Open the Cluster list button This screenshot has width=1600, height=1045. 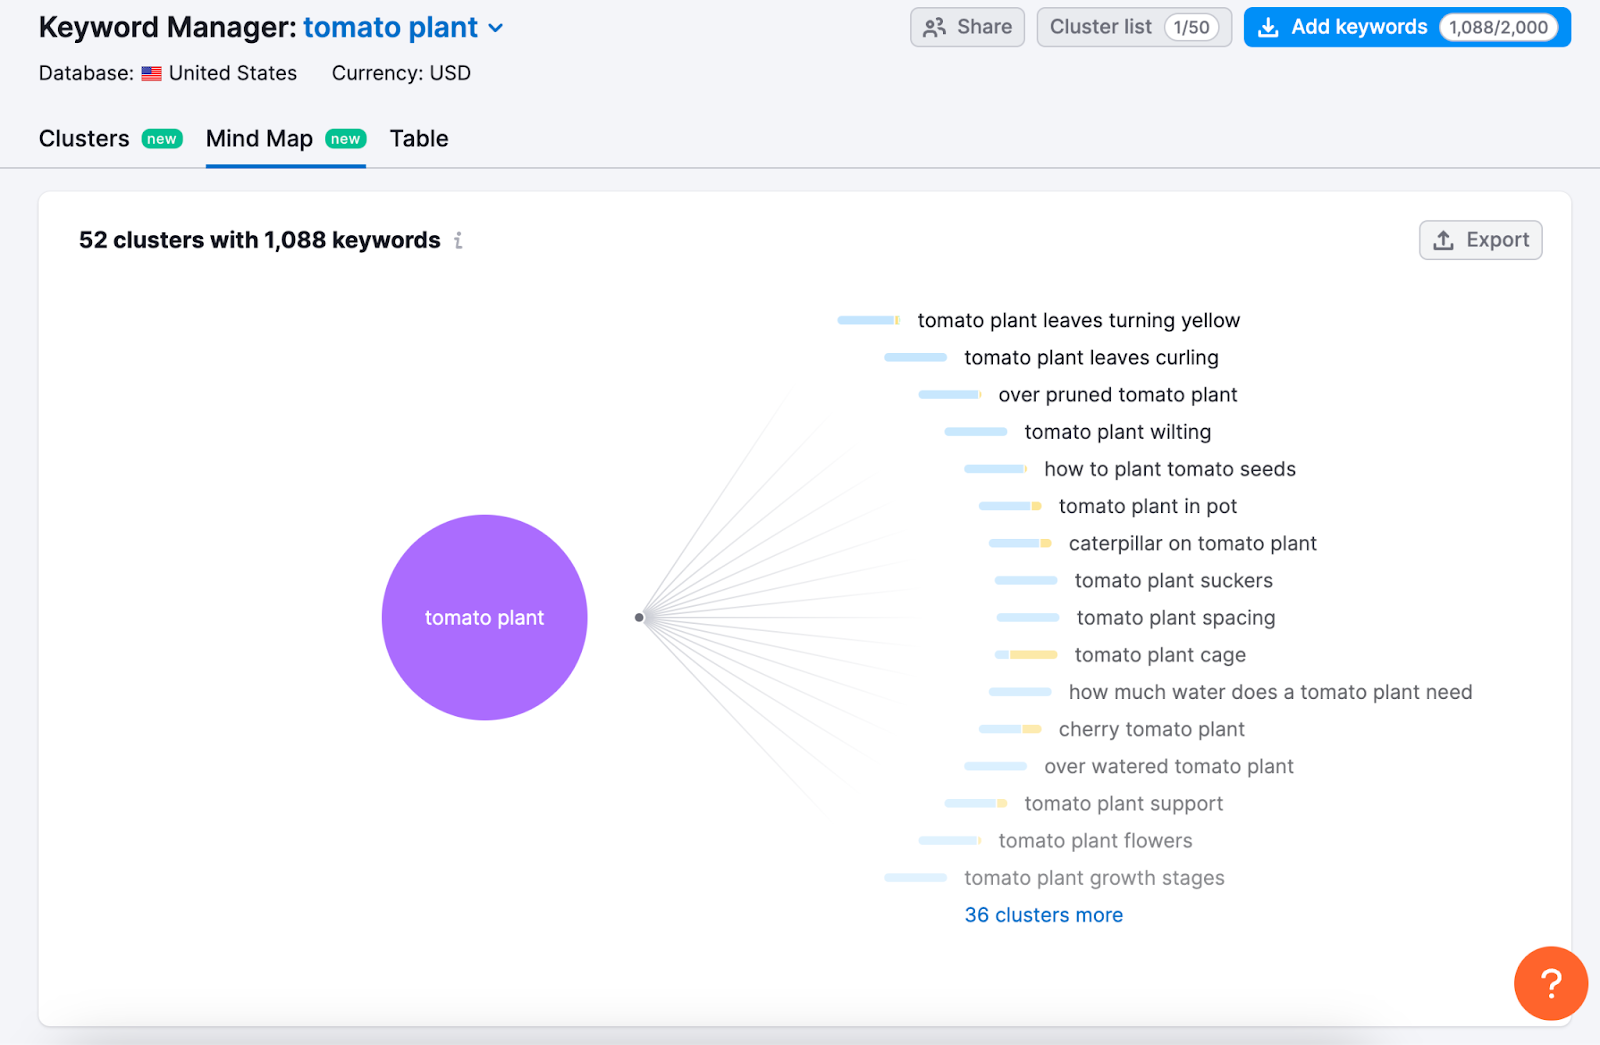pos(1134,27)
